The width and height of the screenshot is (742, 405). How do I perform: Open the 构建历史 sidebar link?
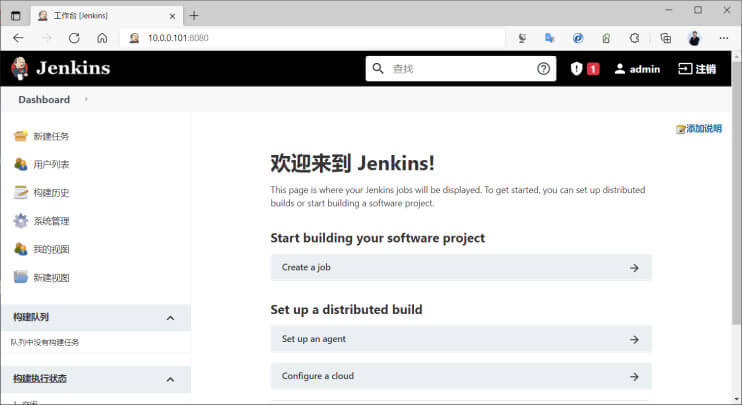coord(51,193)
